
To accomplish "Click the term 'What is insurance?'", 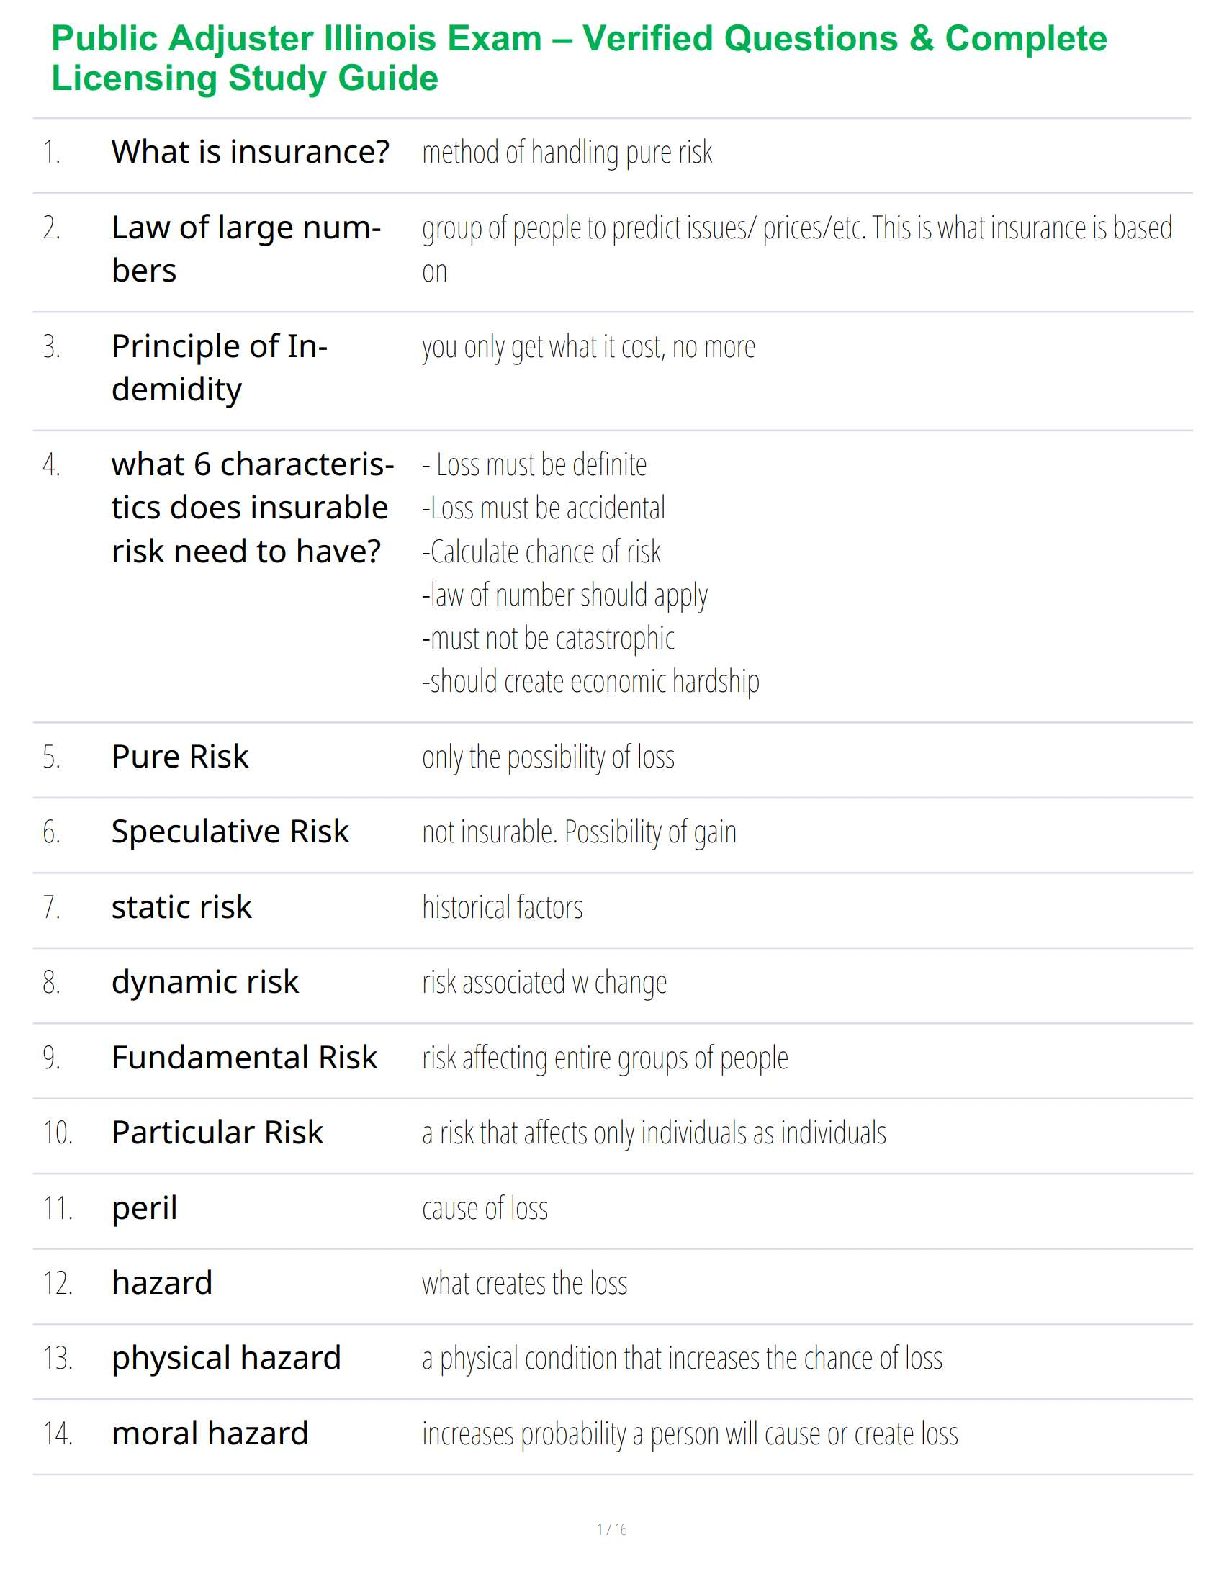I will 250,152.
